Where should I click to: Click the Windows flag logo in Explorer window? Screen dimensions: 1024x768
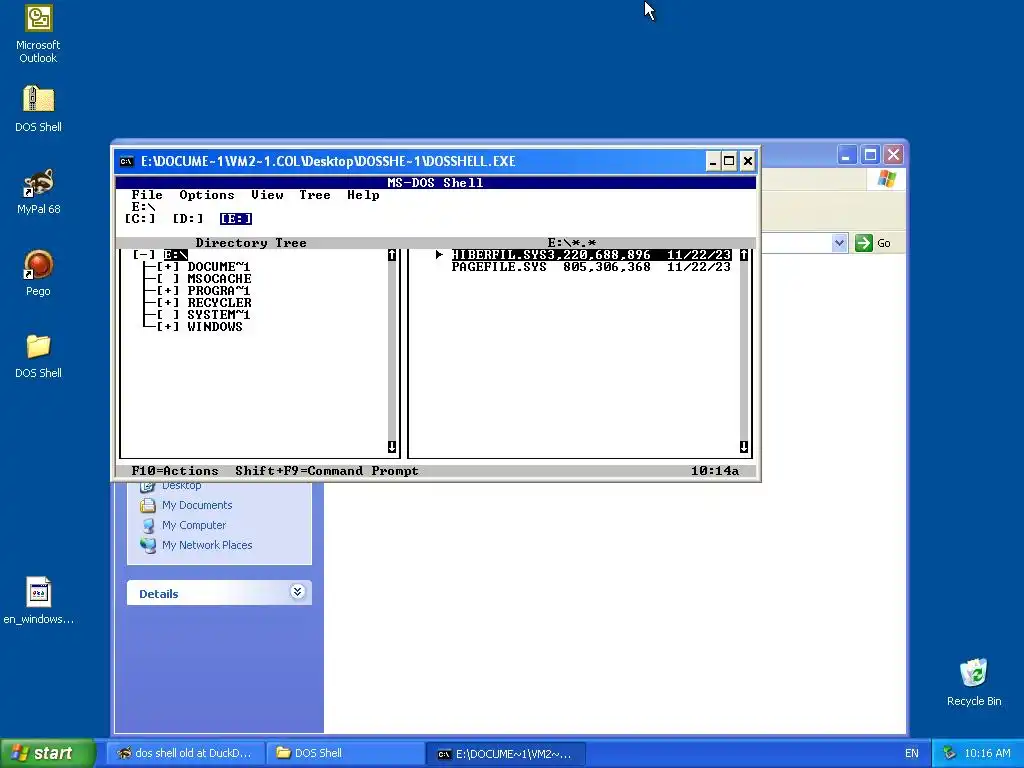click(x=886, y=179)
